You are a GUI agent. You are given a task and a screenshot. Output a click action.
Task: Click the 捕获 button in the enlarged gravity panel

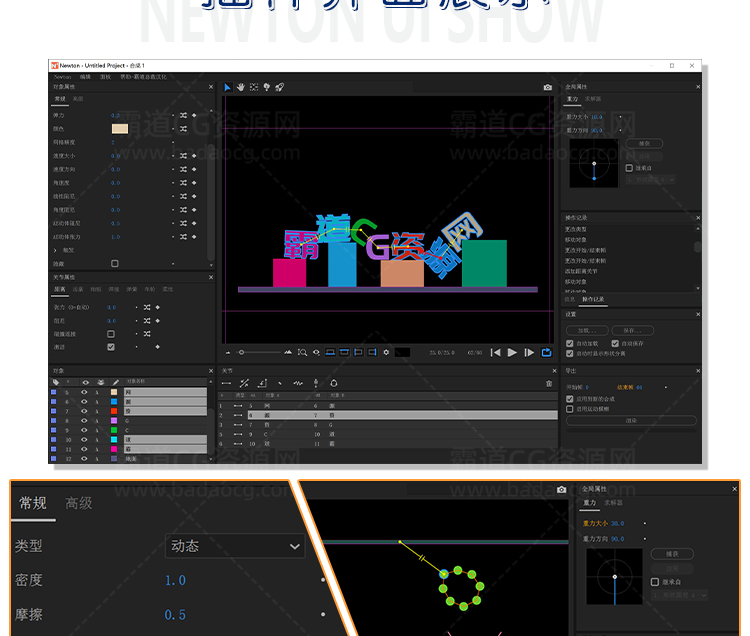pos(672,554)
